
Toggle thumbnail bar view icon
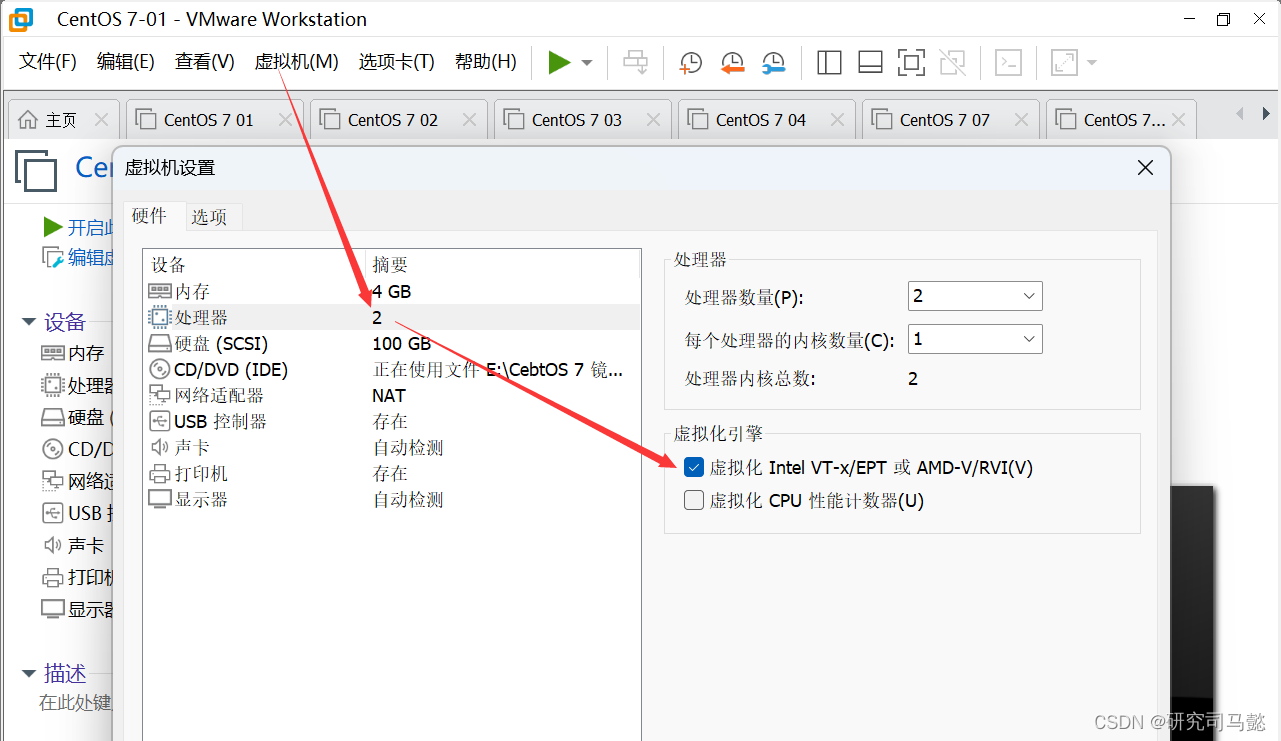pos(870,62)
